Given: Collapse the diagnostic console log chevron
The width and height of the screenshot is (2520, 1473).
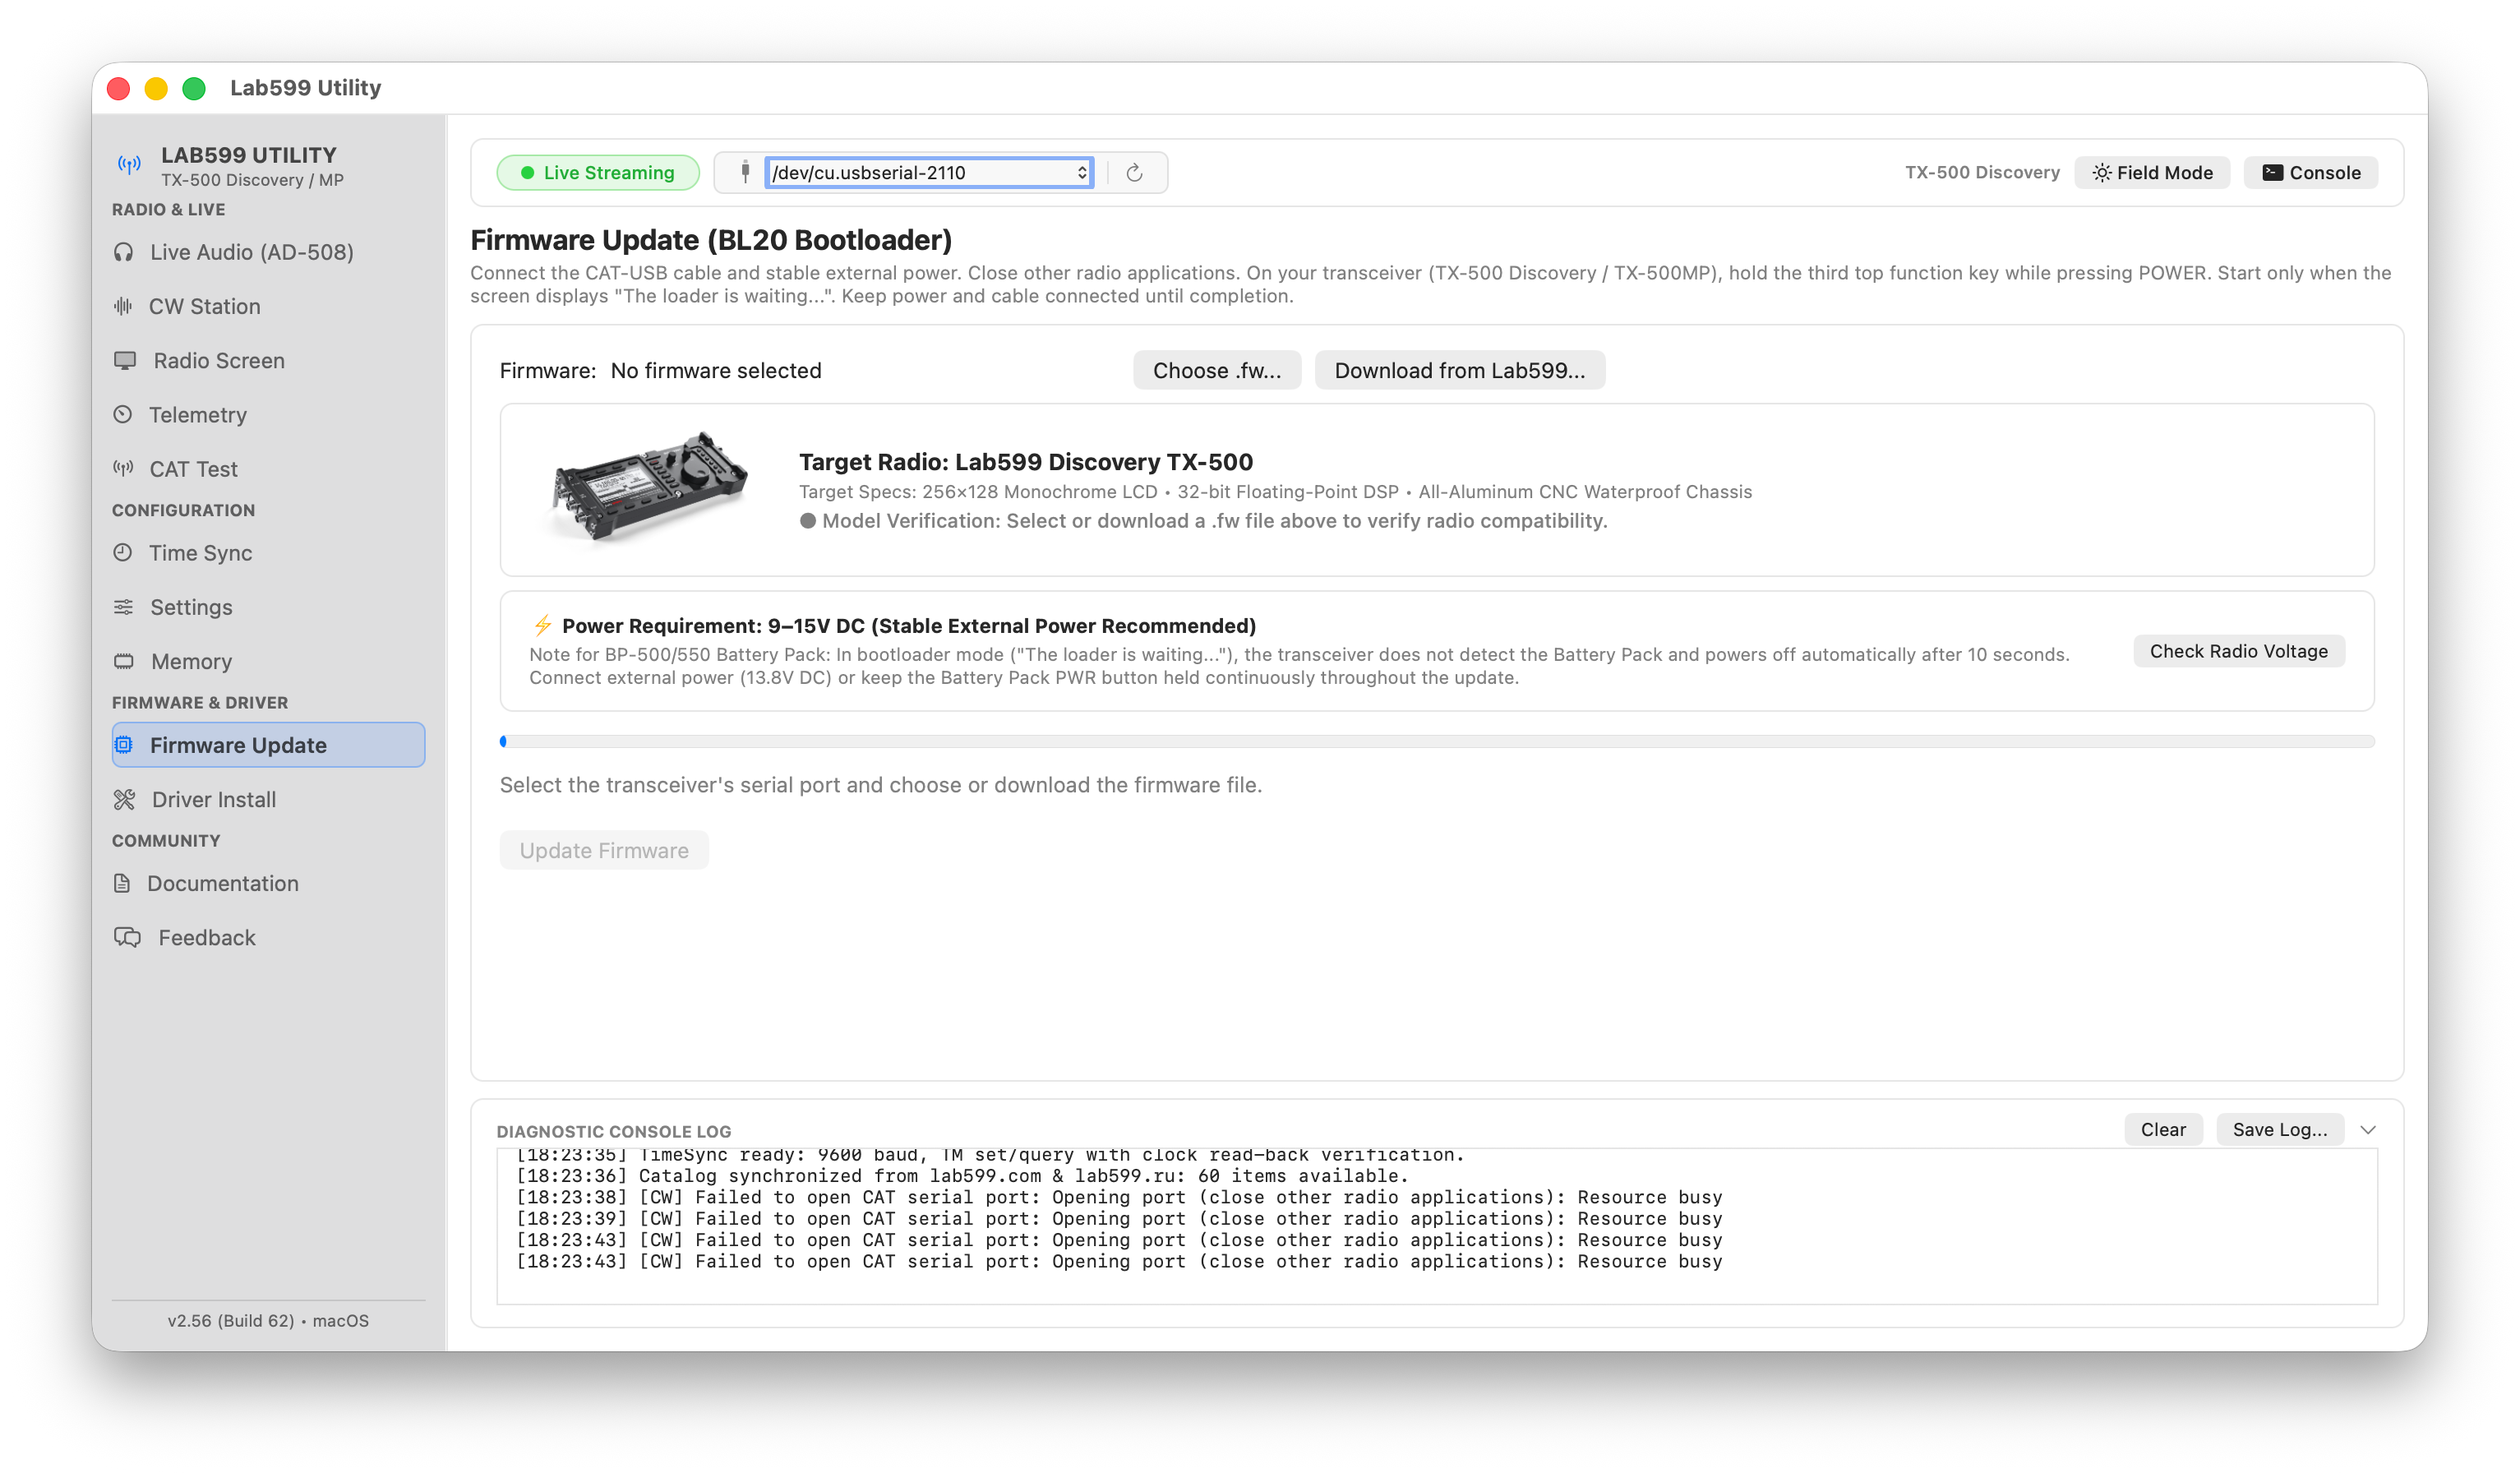Looking at the screenshot, I should pyautogui.click(x=2368, y=1129).
